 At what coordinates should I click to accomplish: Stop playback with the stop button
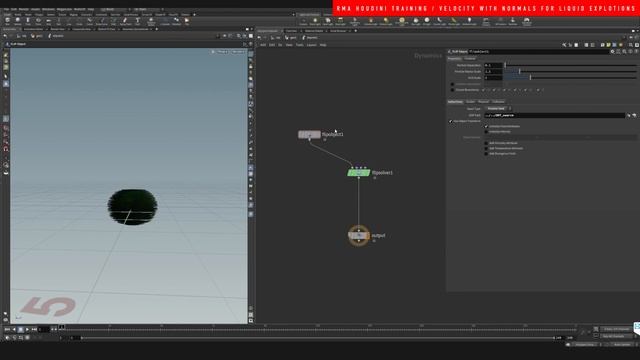pyautogui.click(x=20, y=329)
